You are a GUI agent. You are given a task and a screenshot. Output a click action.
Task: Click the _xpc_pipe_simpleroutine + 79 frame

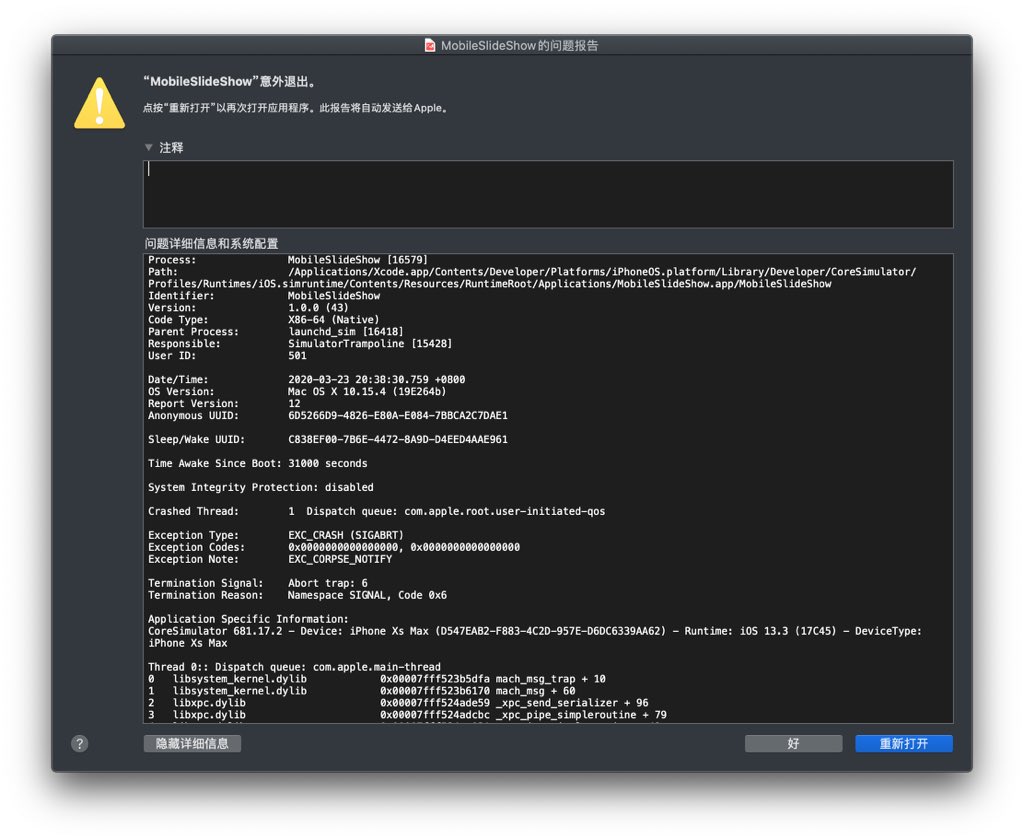point(407,715)
